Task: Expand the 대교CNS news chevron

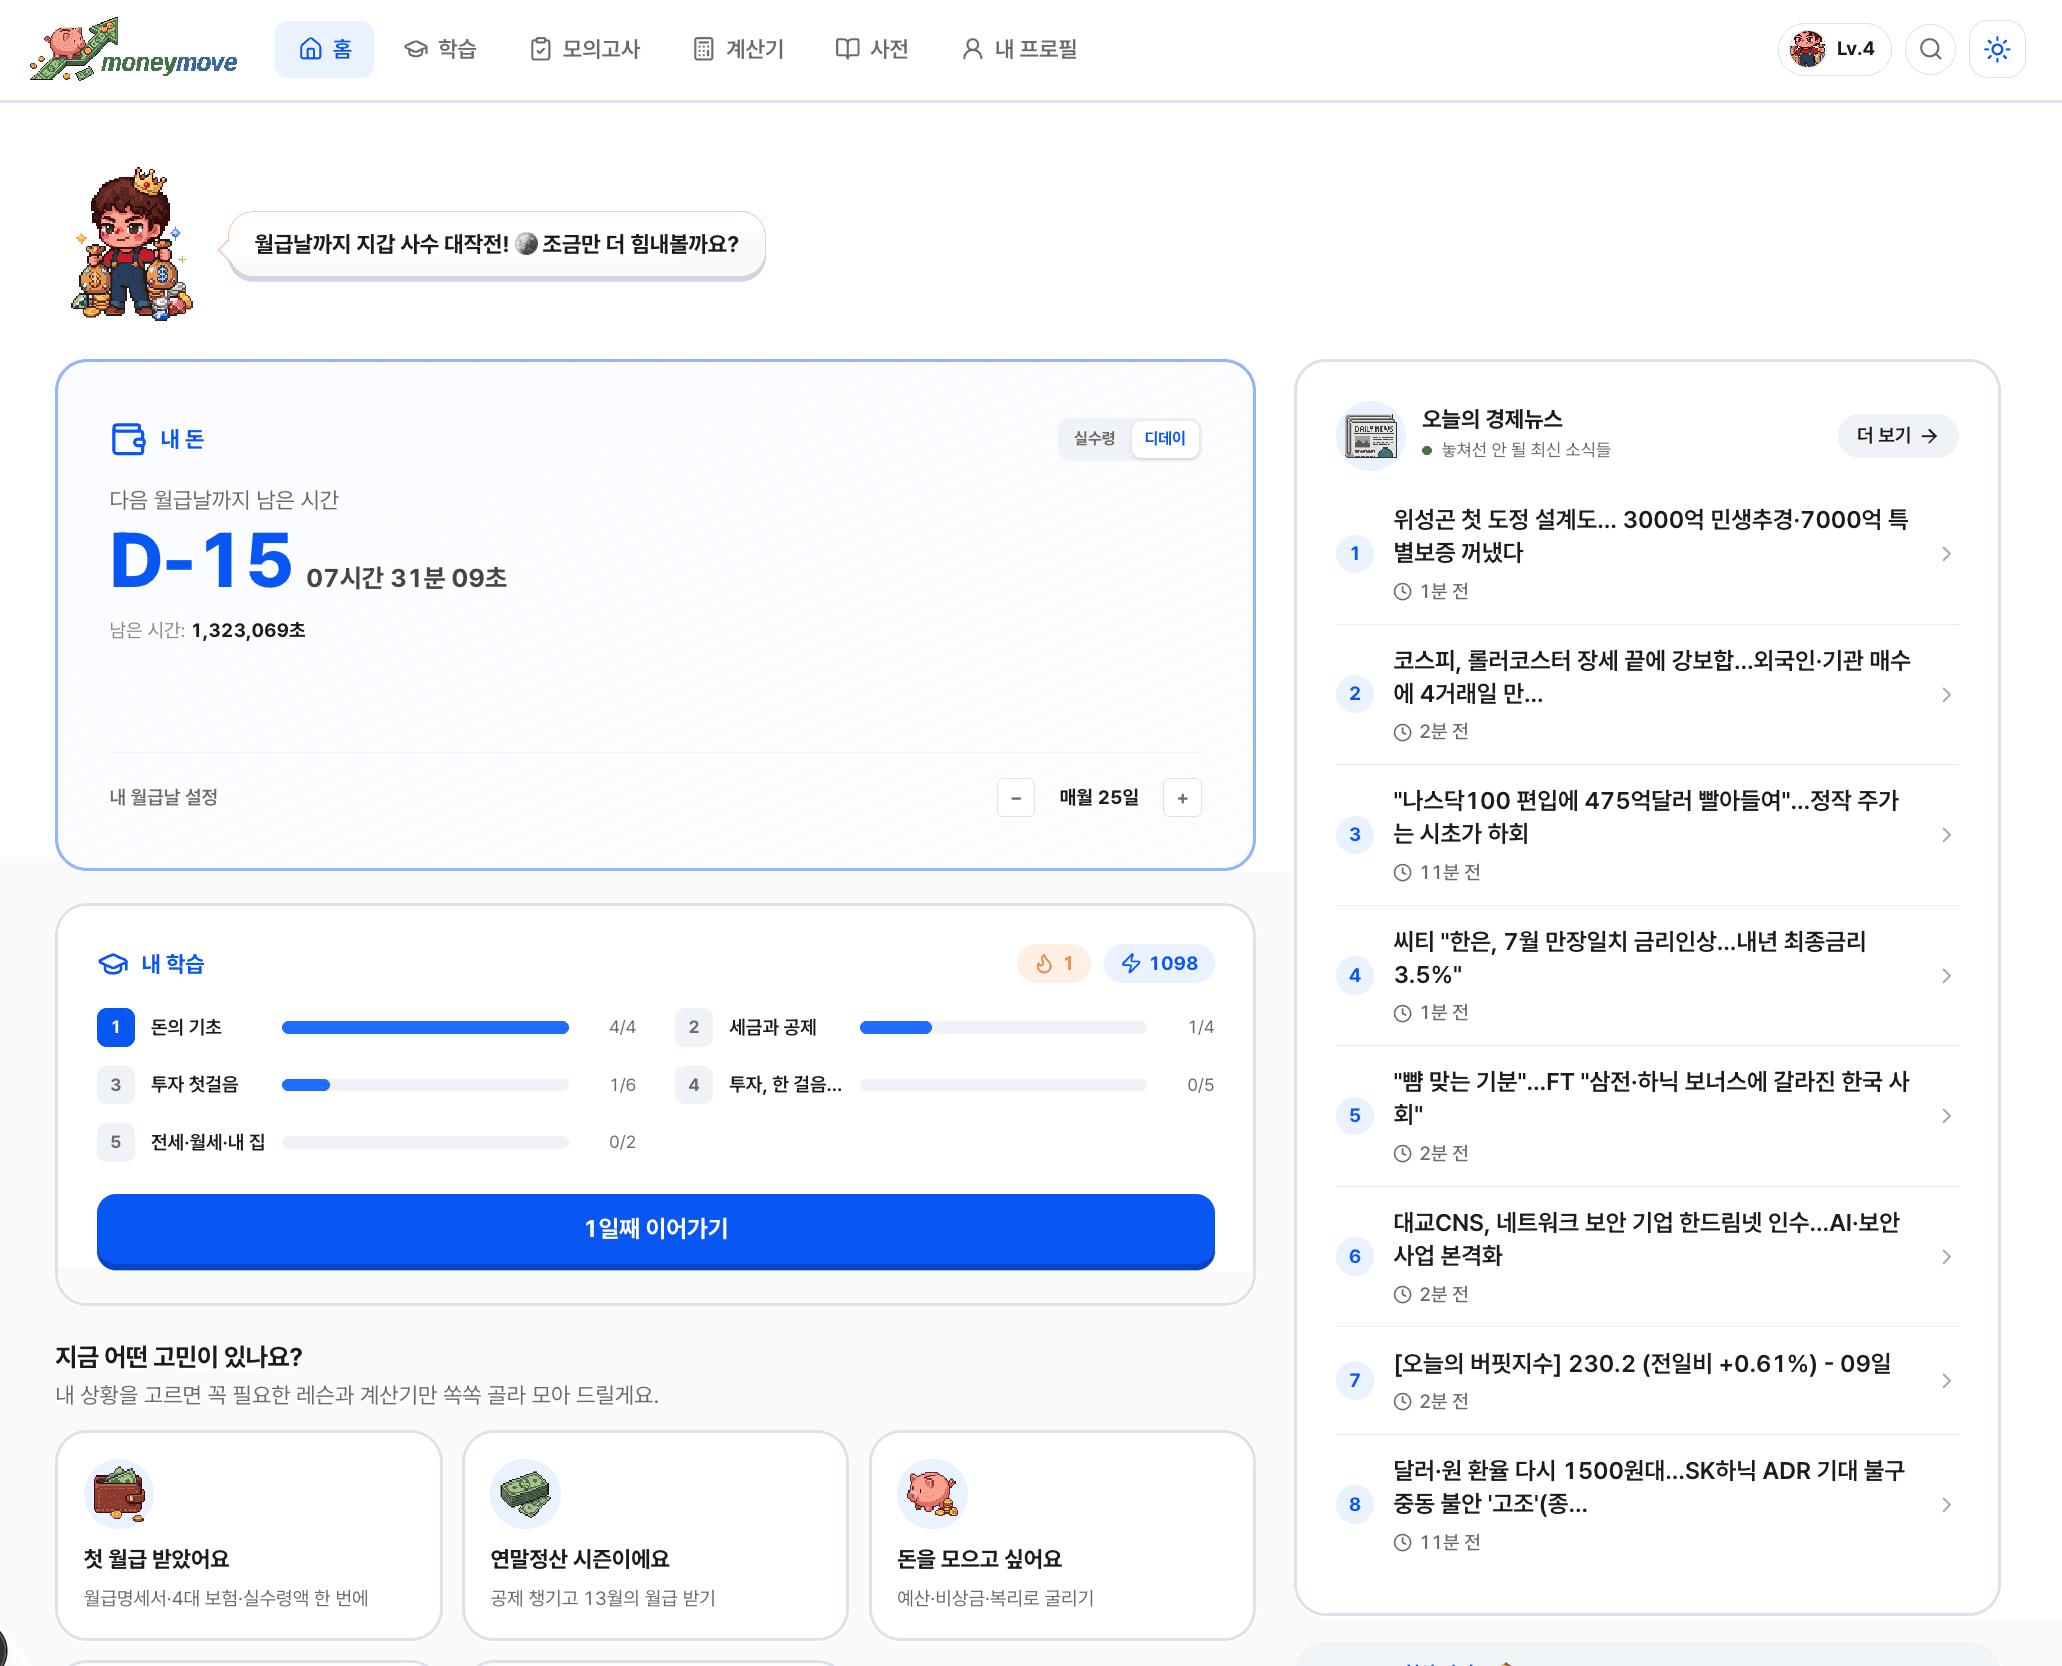Action: click(1946, 1257)
